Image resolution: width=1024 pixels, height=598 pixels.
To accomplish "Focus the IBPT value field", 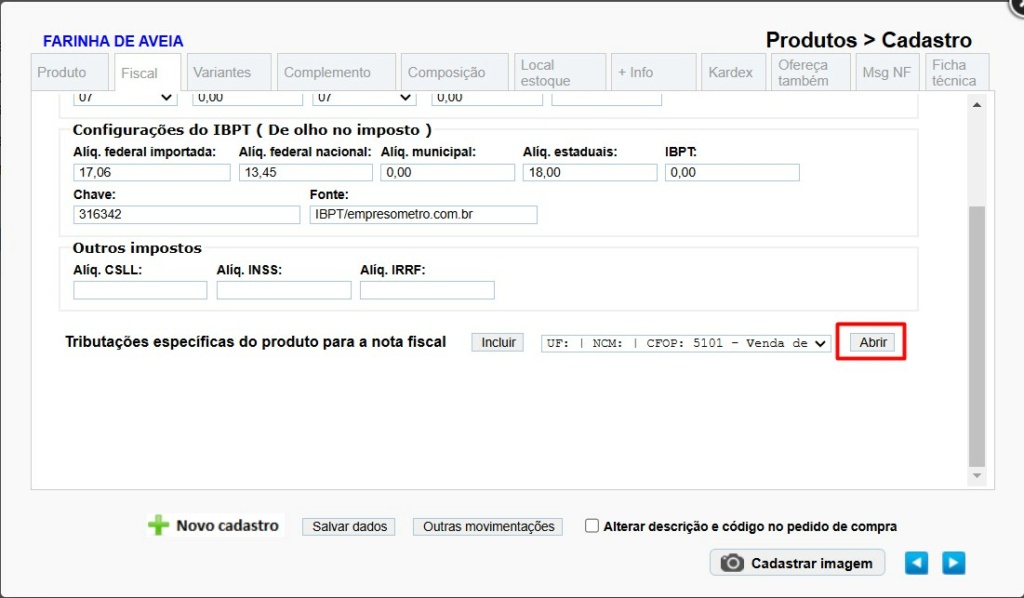I will pos(732,172).
